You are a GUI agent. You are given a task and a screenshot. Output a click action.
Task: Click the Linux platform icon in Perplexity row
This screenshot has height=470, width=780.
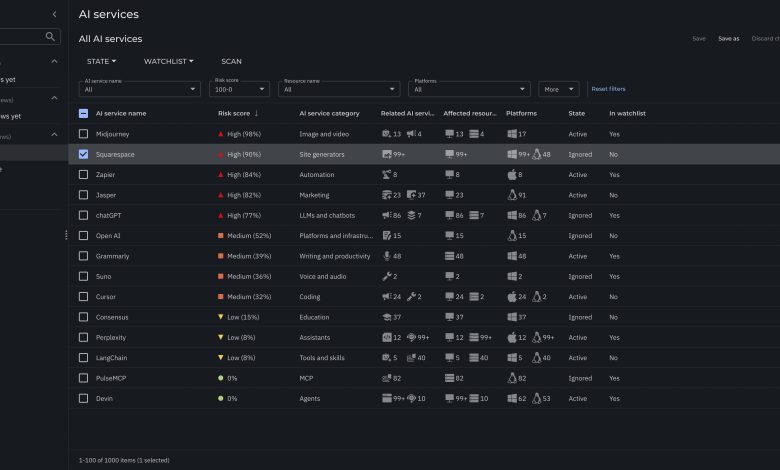pyautogui.click(x=537, y=337)
